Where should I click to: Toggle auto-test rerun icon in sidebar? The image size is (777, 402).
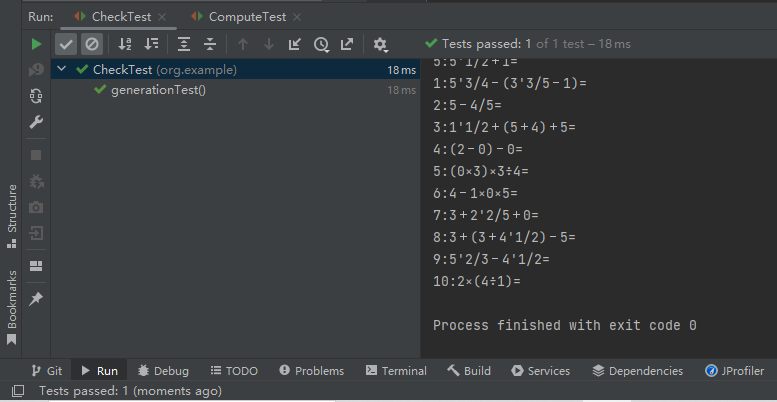click(37, 96)
